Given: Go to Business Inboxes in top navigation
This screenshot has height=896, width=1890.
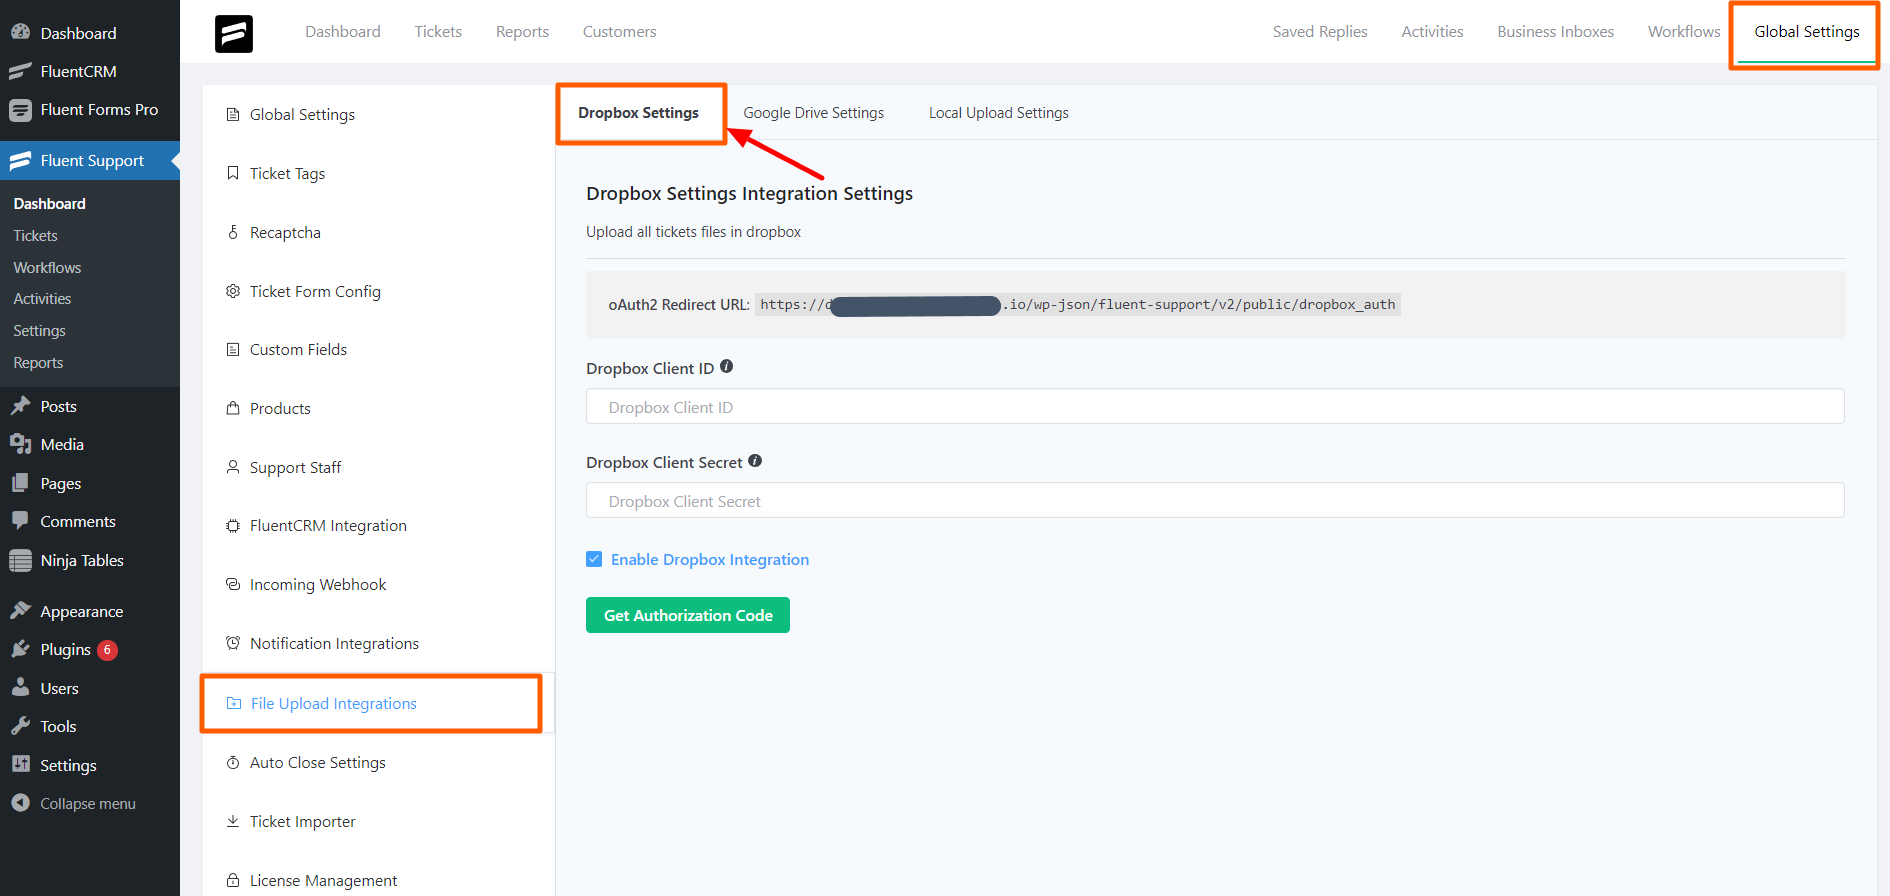Looking at the screenshot, I should (x=1555, y=32).
